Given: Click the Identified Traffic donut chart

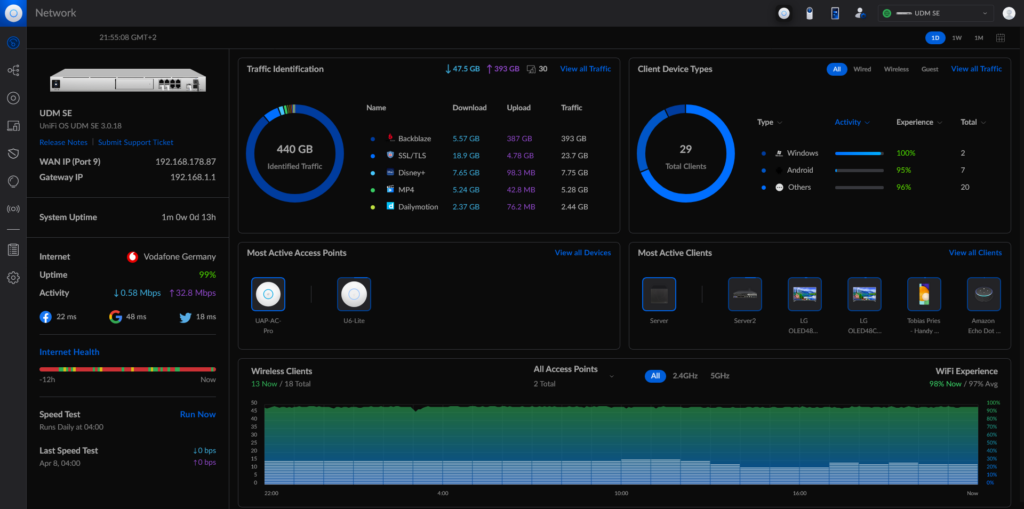Looking at the screenshot, I should [x=295, y=154].
